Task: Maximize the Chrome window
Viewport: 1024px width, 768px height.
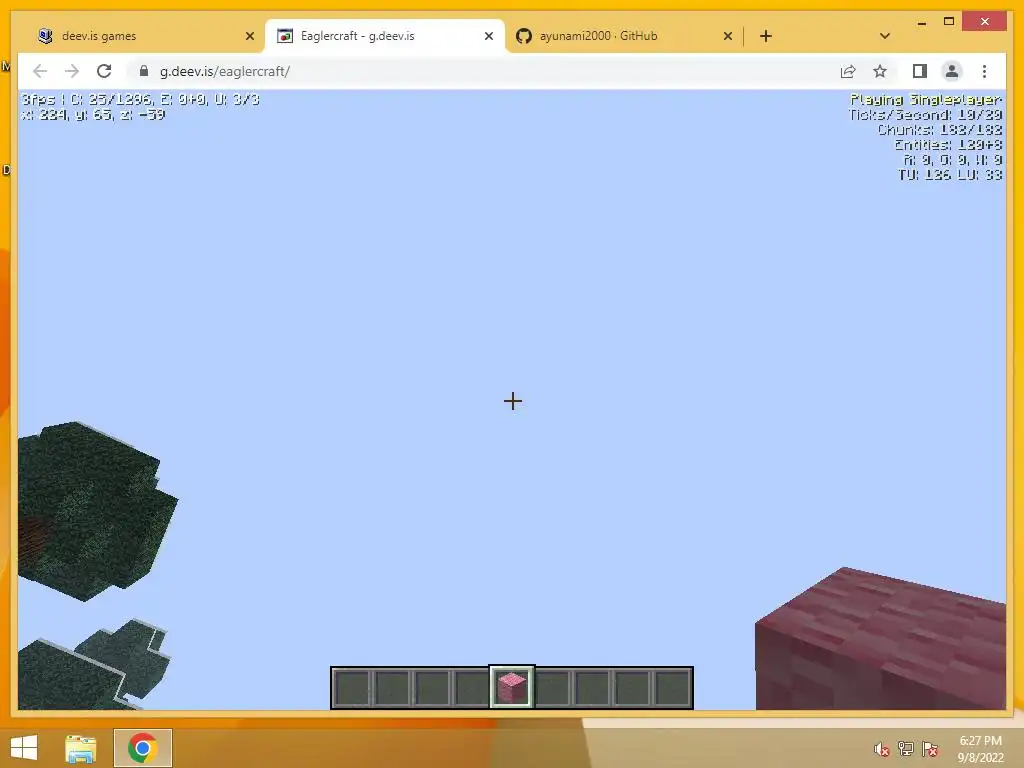Action: pyautogui.click(x=949, y=22)
